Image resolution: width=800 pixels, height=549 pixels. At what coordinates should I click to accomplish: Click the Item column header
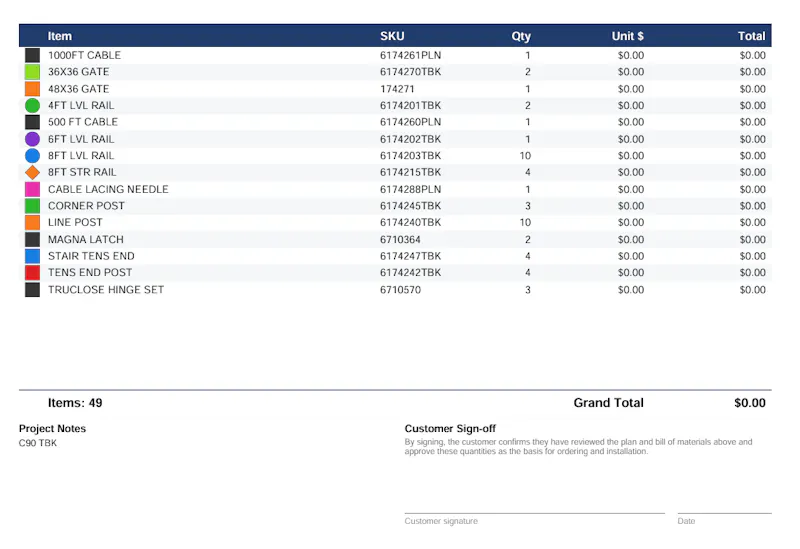60,36
